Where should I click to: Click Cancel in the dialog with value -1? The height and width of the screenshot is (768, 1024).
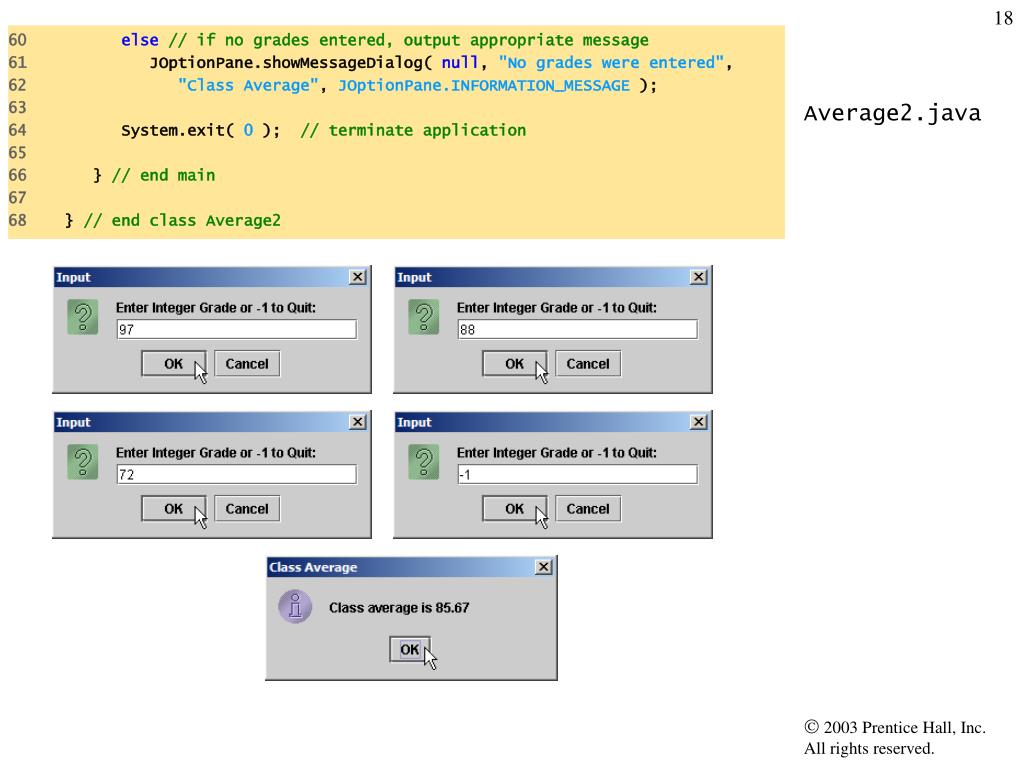pyautogui.click(x=588, y=509)
